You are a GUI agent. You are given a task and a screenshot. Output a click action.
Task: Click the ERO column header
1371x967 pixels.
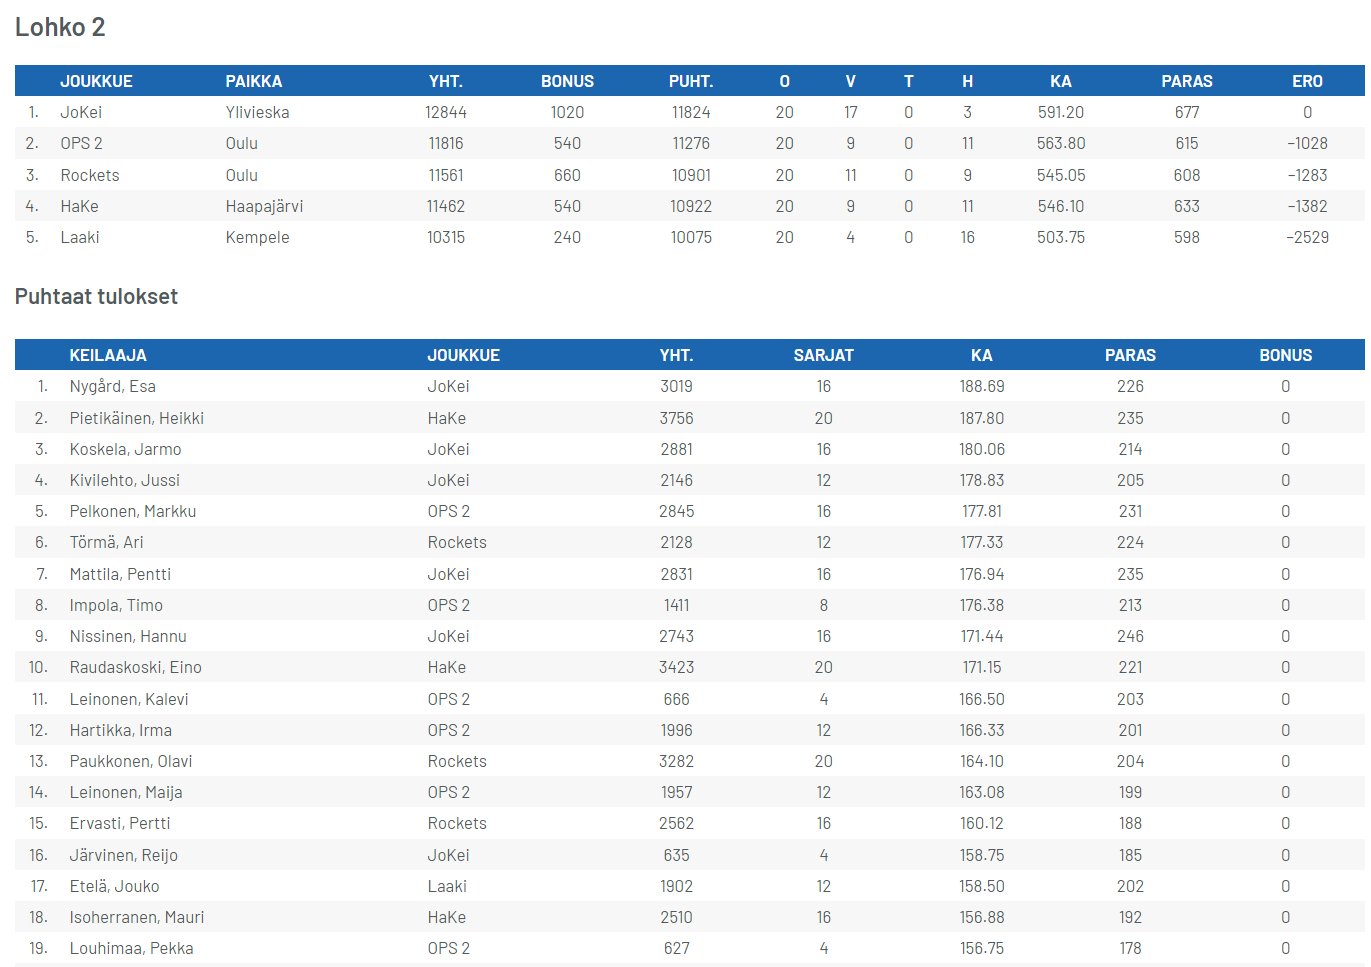[1307, 81]
